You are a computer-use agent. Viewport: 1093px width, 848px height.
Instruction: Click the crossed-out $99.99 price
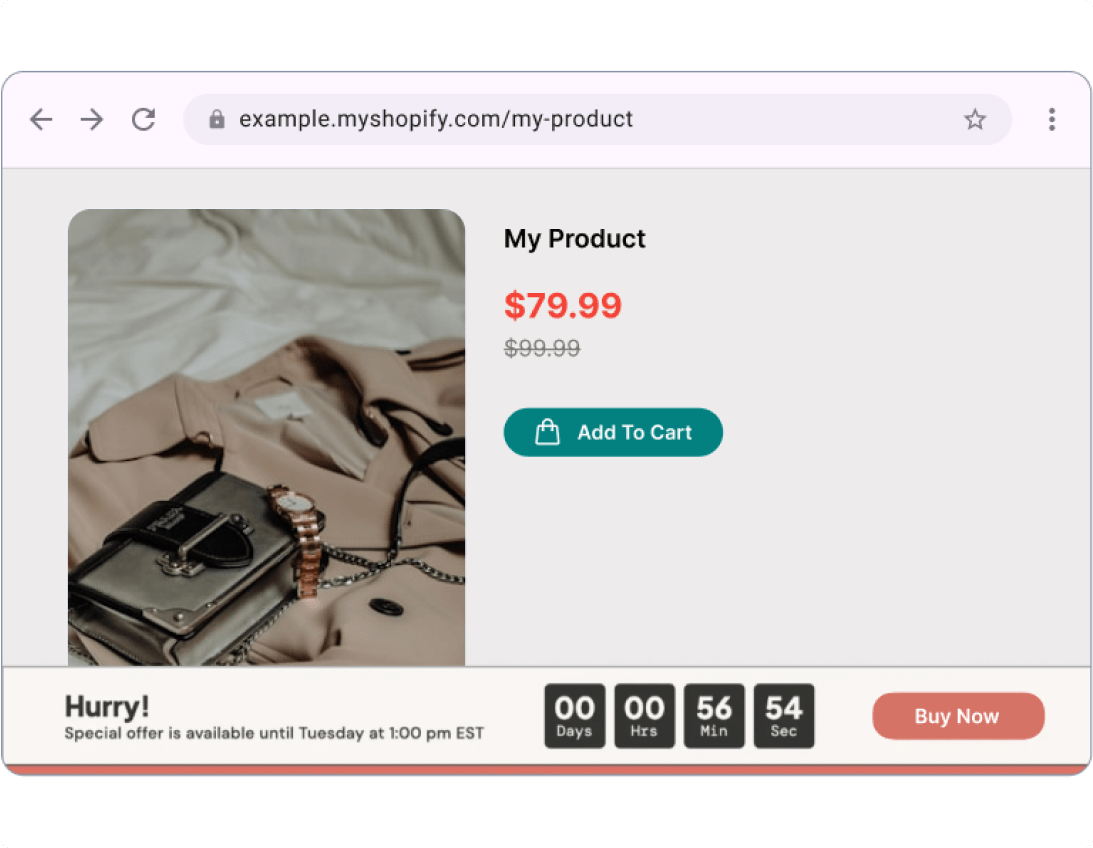point(542,348)
